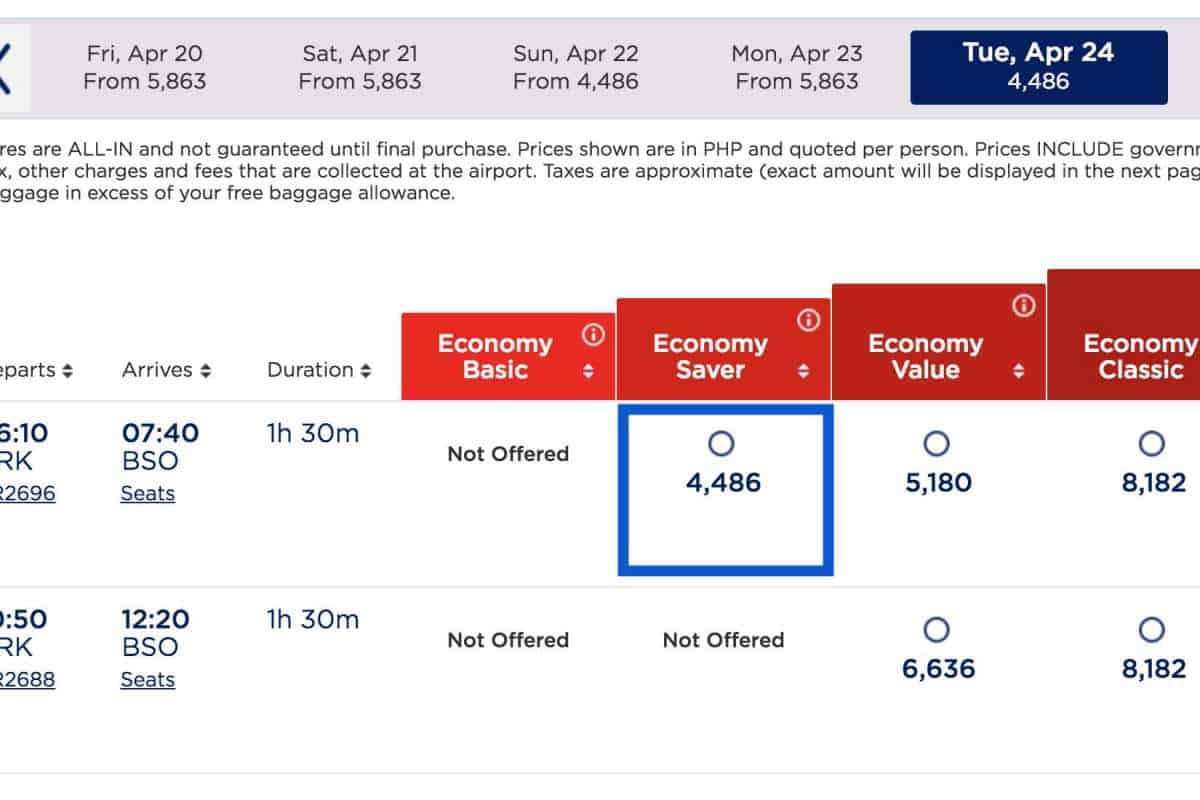
Task: Sort by Economy Saver fare arrows
Action: [803, 371]
